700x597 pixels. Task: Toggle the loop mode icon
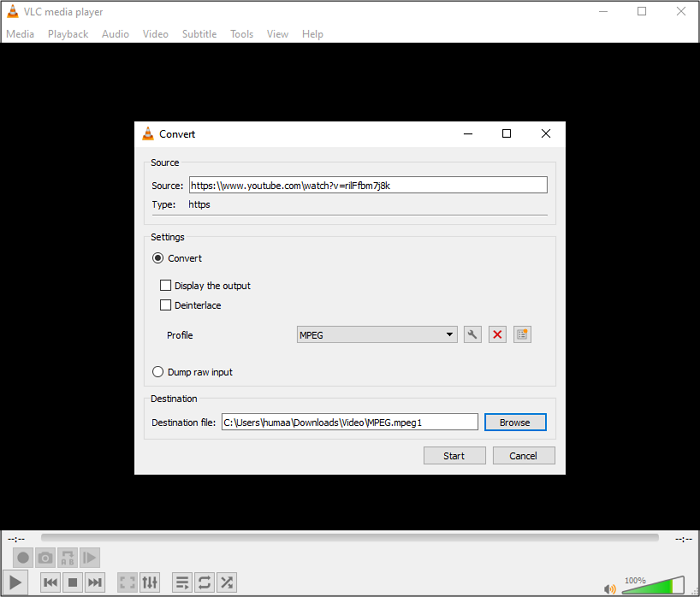(204, 582)
